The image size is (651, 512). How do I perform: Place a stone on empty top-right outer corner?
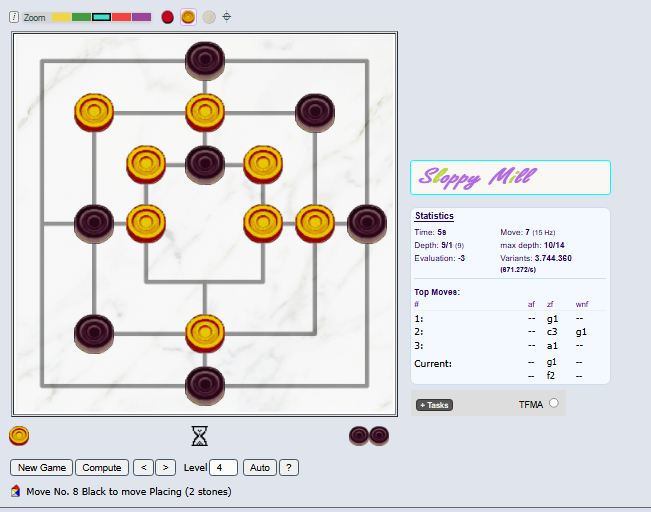coord(367,61)
